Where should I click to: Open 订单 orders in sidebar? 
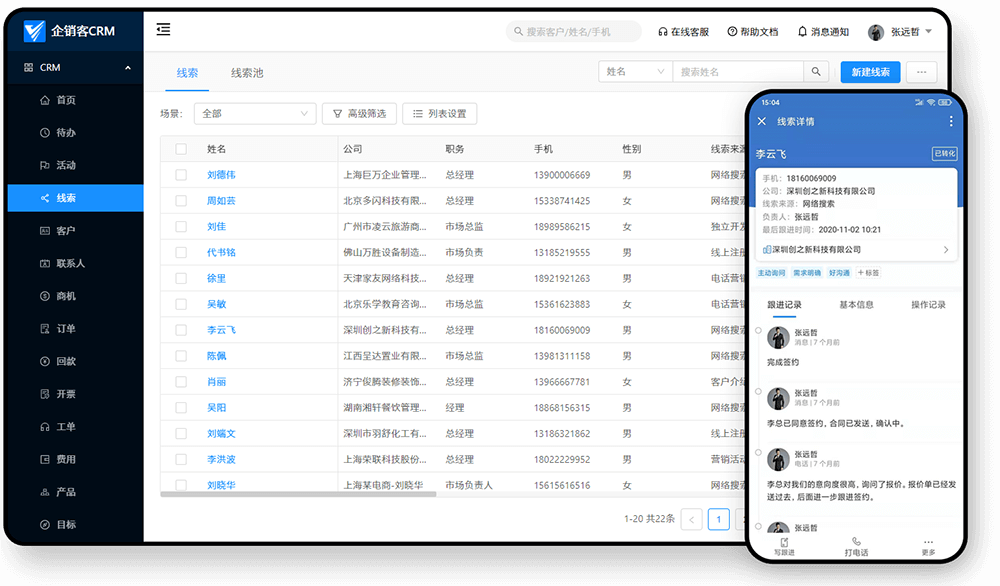coord(75,328)
